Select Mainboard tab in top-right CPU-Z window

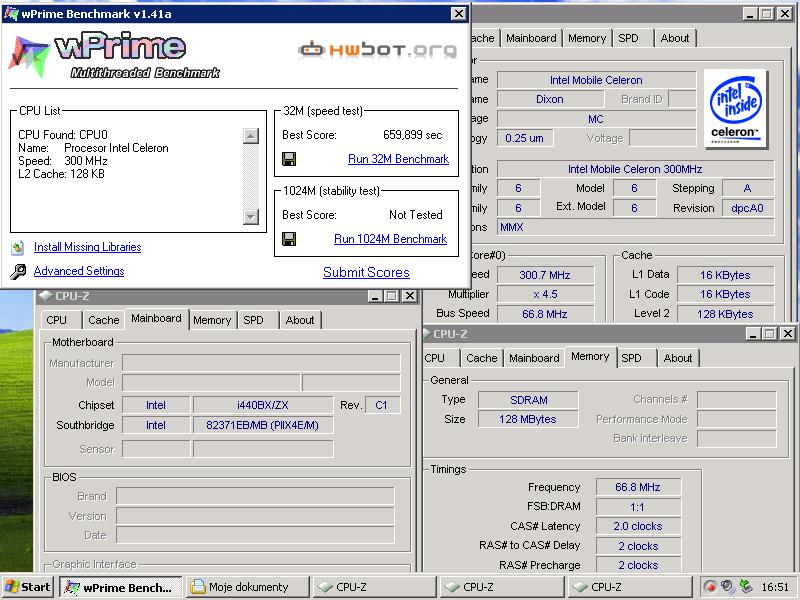click(x=531, y=38)
